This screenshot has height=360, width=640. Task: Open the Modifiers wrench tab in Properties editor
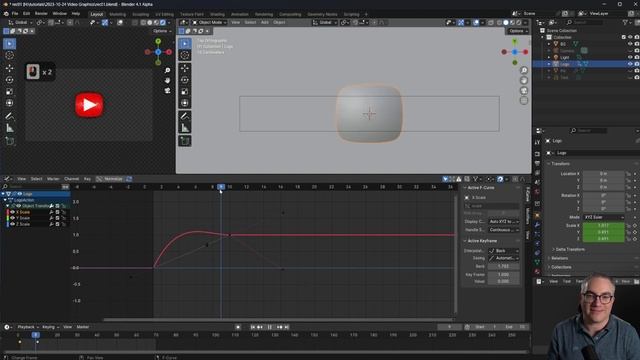pyautogui.click(x=537, y=225)
